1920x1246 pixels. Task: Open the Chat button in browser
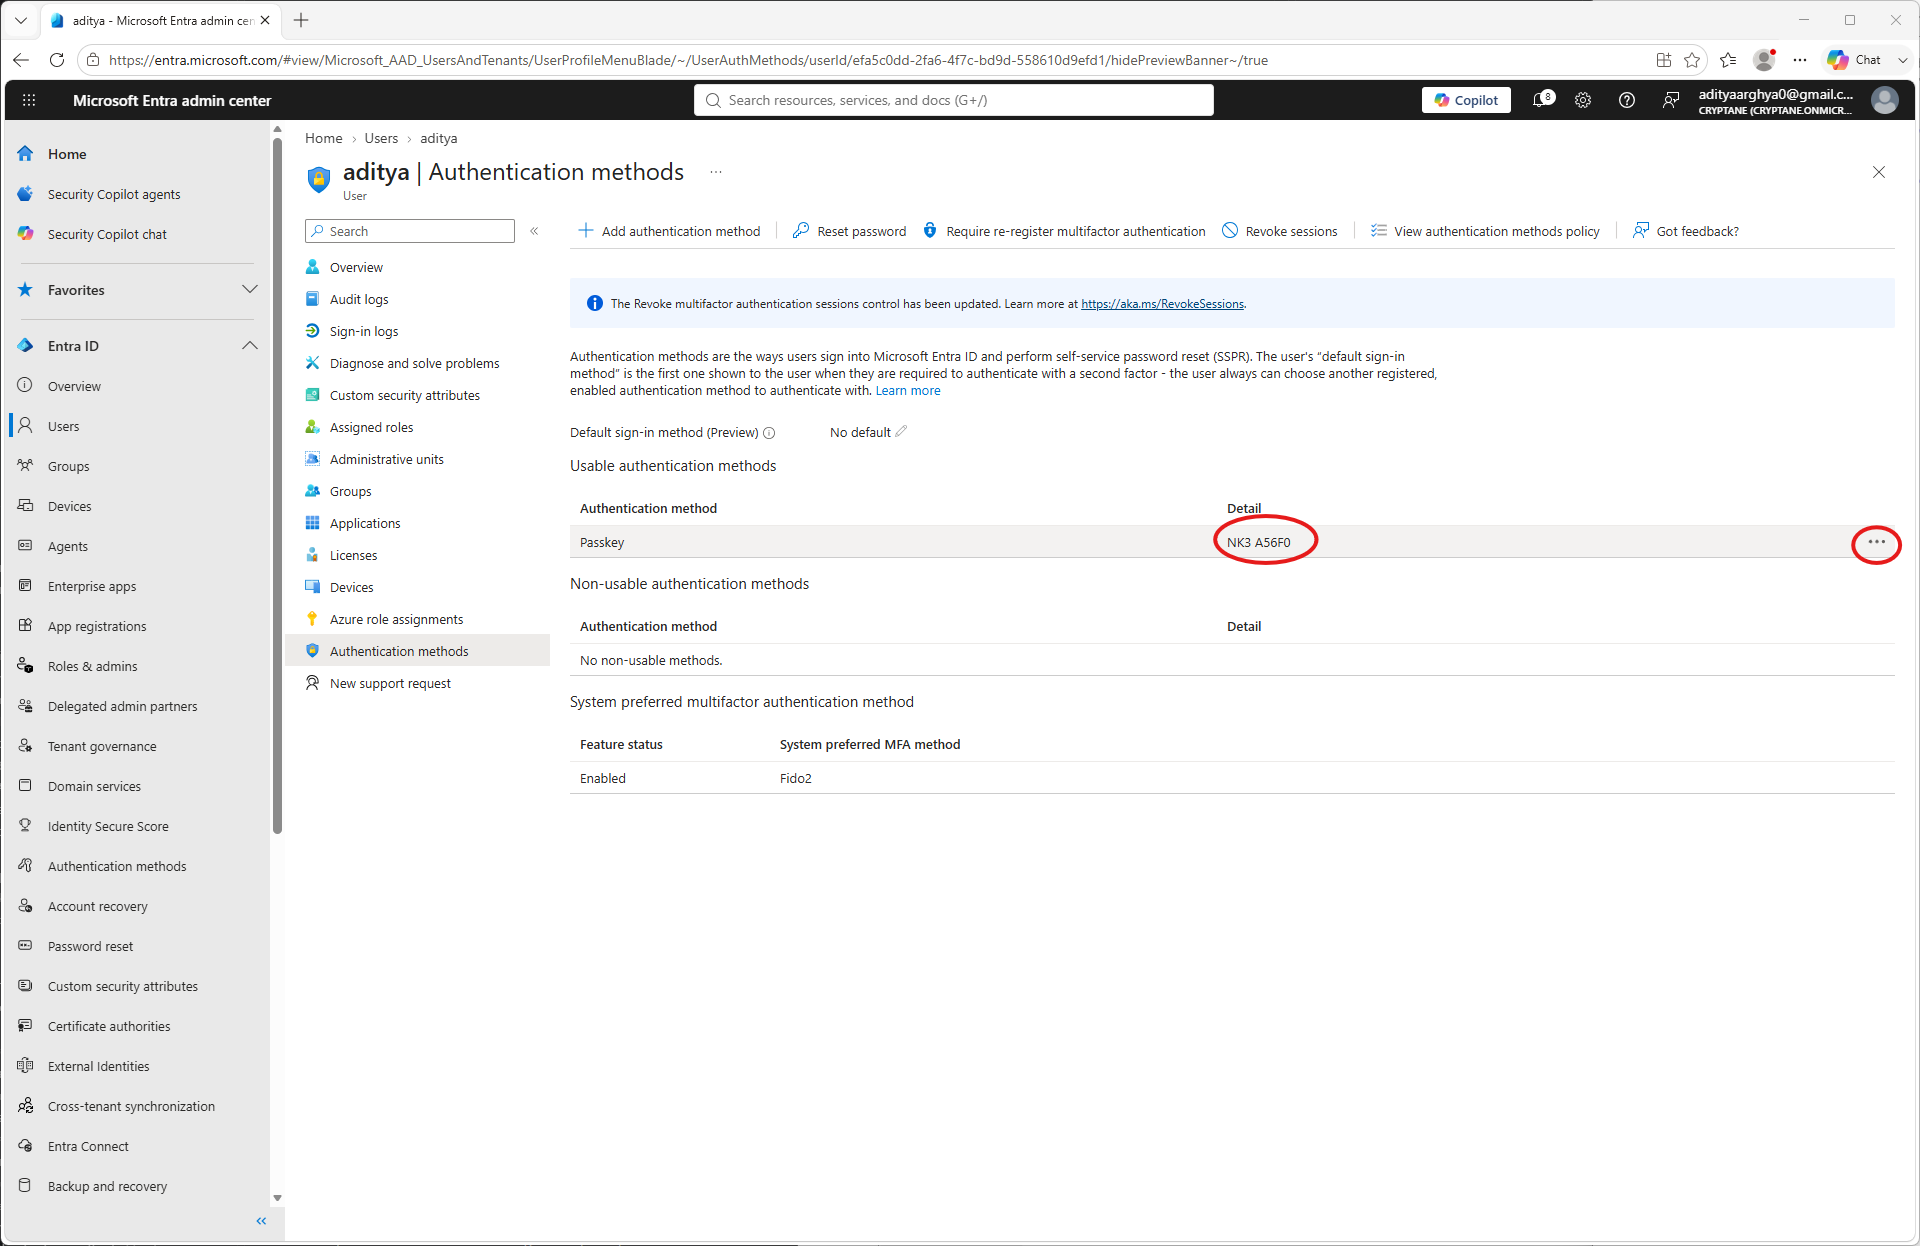pos(1856,60)
